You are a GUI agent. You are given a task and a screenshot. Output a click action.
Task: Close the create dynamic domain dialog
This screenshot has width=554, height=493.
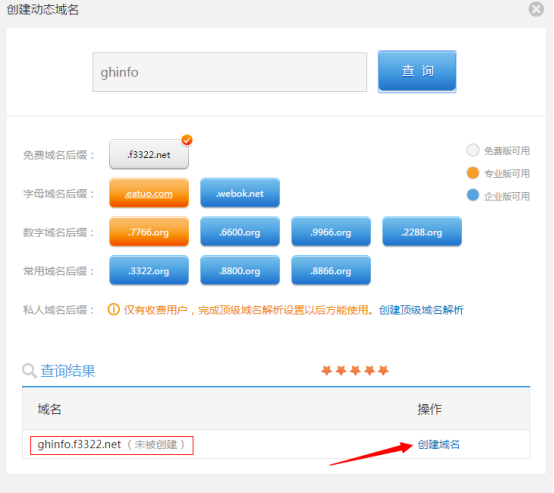pos(536,9)
